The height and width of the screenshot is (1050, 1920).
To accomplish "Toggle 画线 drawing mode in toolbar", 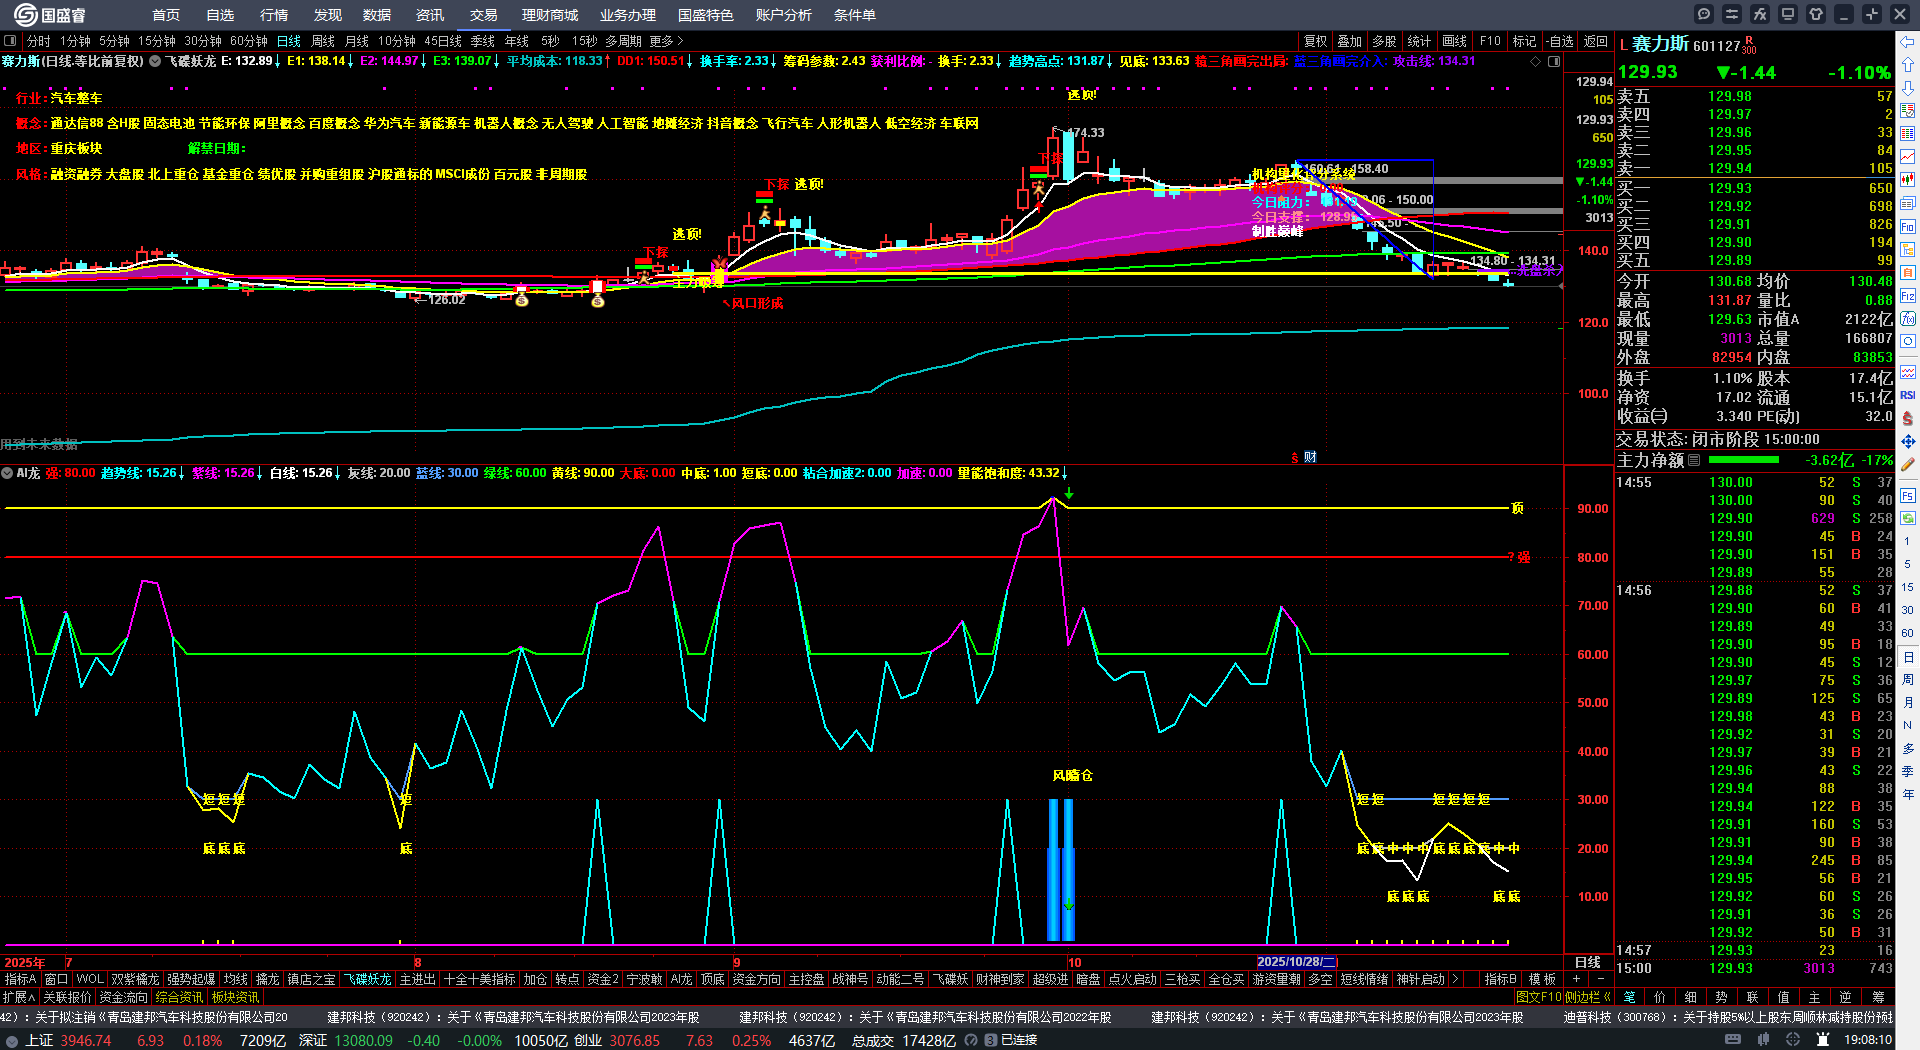I will [1455, 41].
